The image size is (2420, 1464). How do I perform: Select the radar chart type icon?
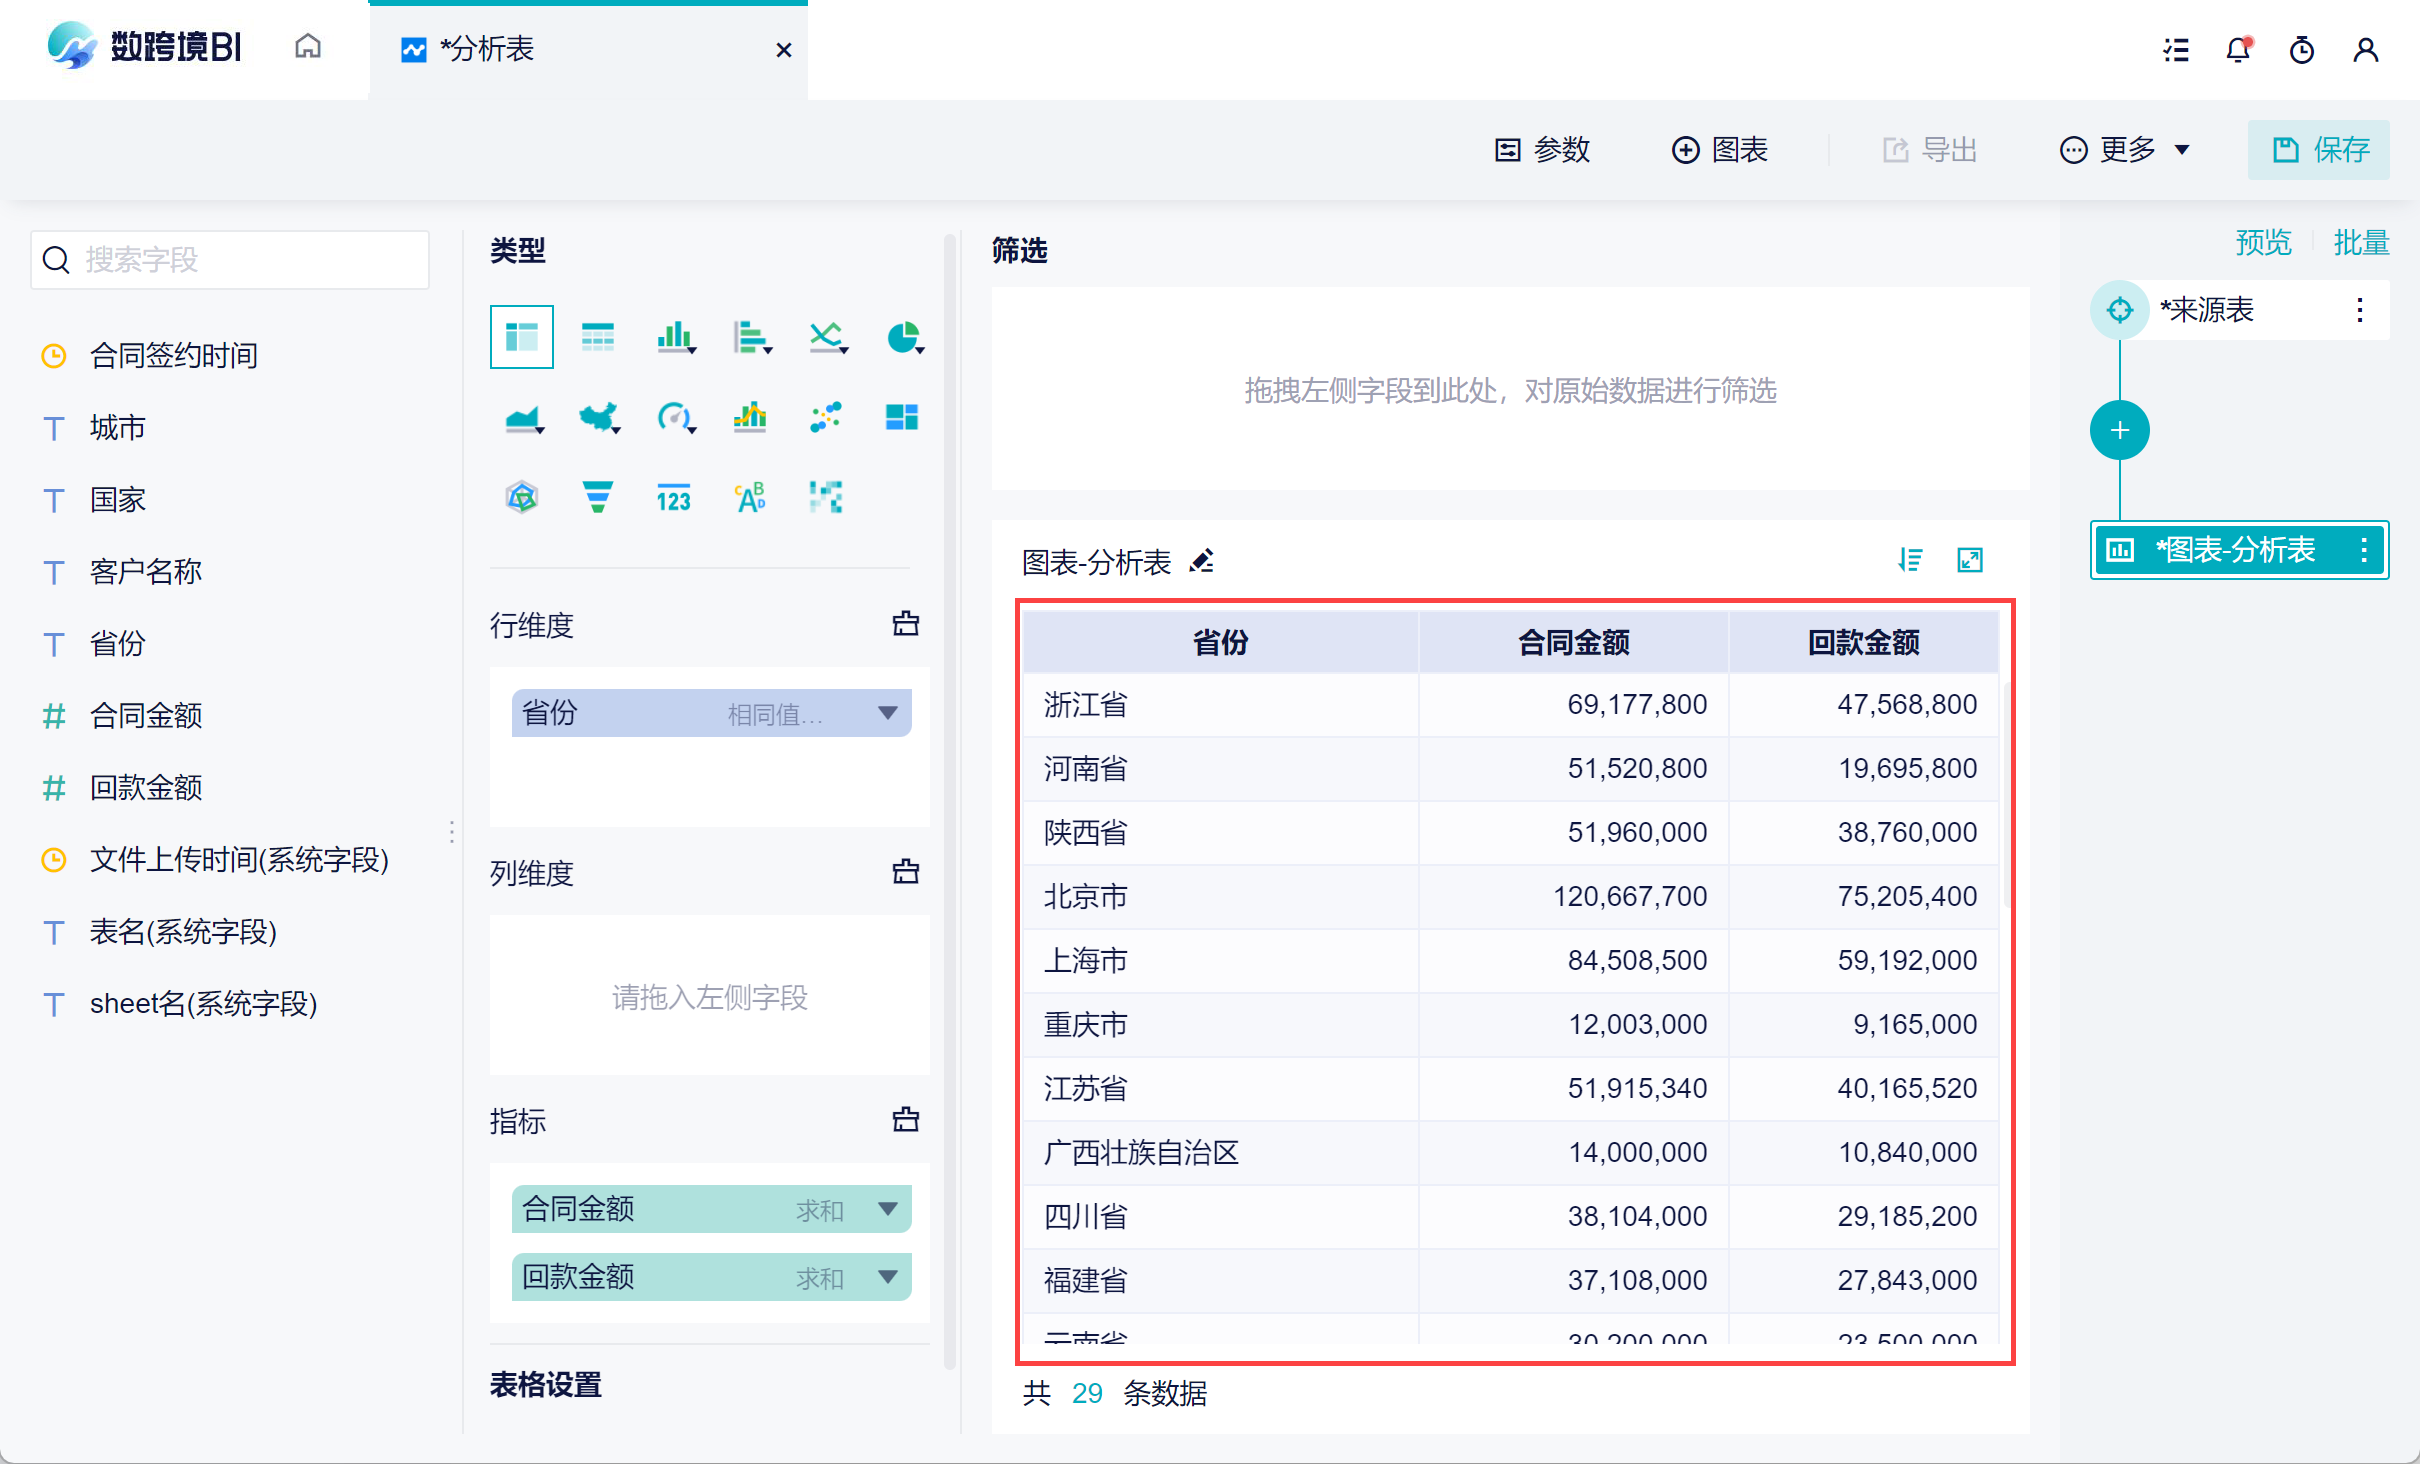click(x=522, y=497)
